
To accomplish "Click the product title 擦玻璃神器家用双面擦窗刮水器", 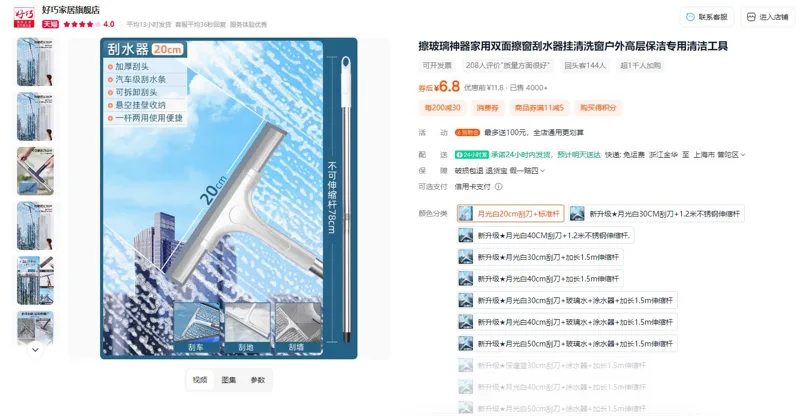I will pos(573,46).
